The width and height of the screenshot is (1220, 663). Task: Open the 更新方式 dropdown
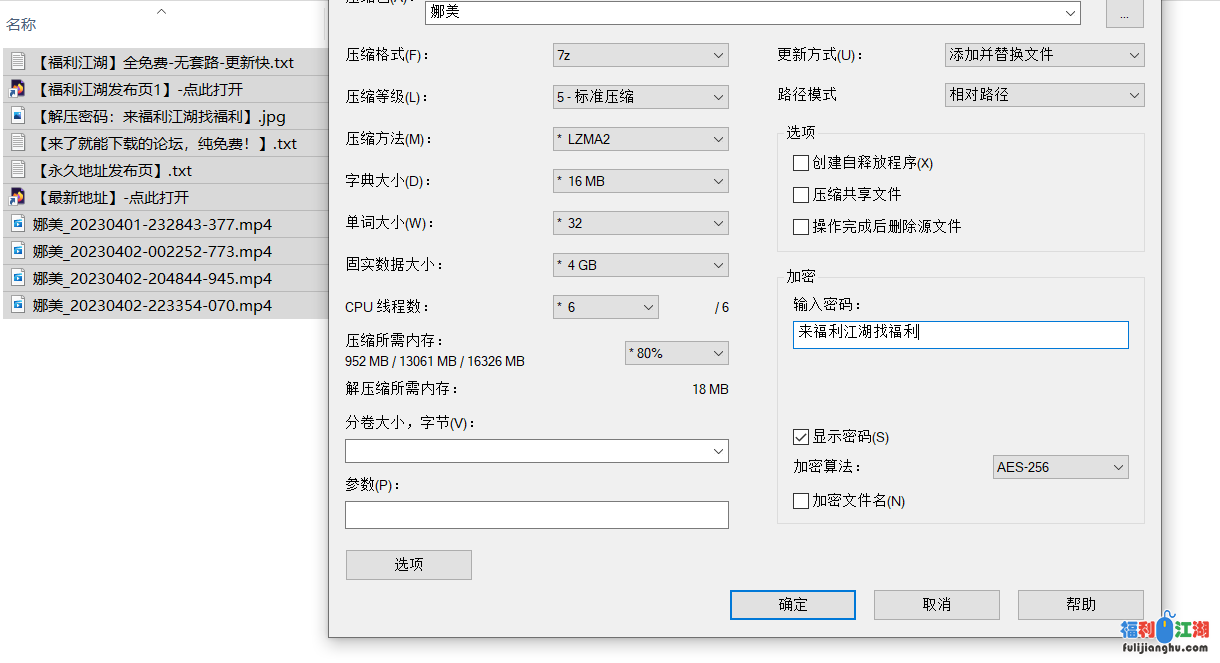click(x=1044, y=55)
